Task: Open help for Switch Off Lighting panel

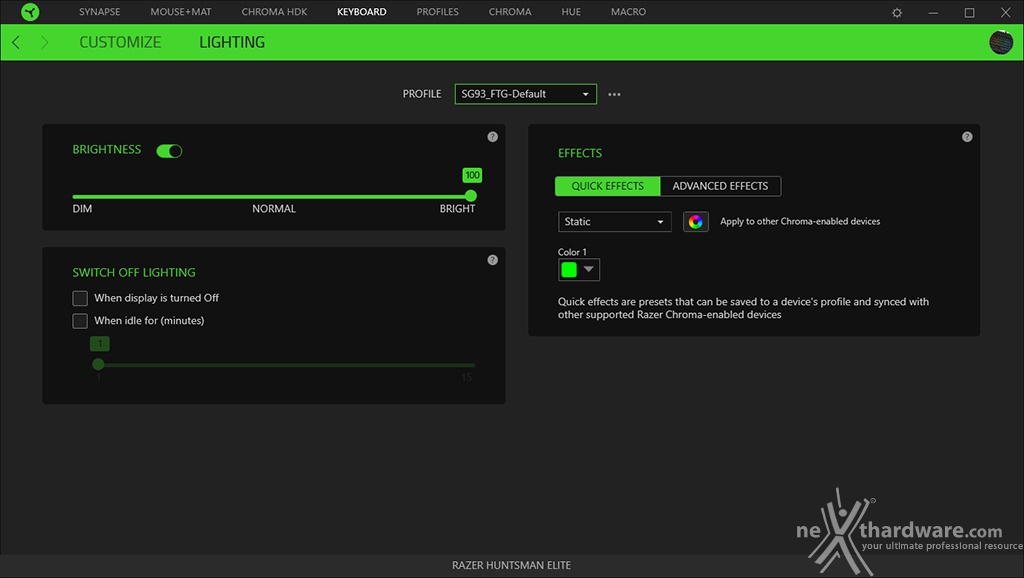Action: pyautogui.click(x=492, y=260)
